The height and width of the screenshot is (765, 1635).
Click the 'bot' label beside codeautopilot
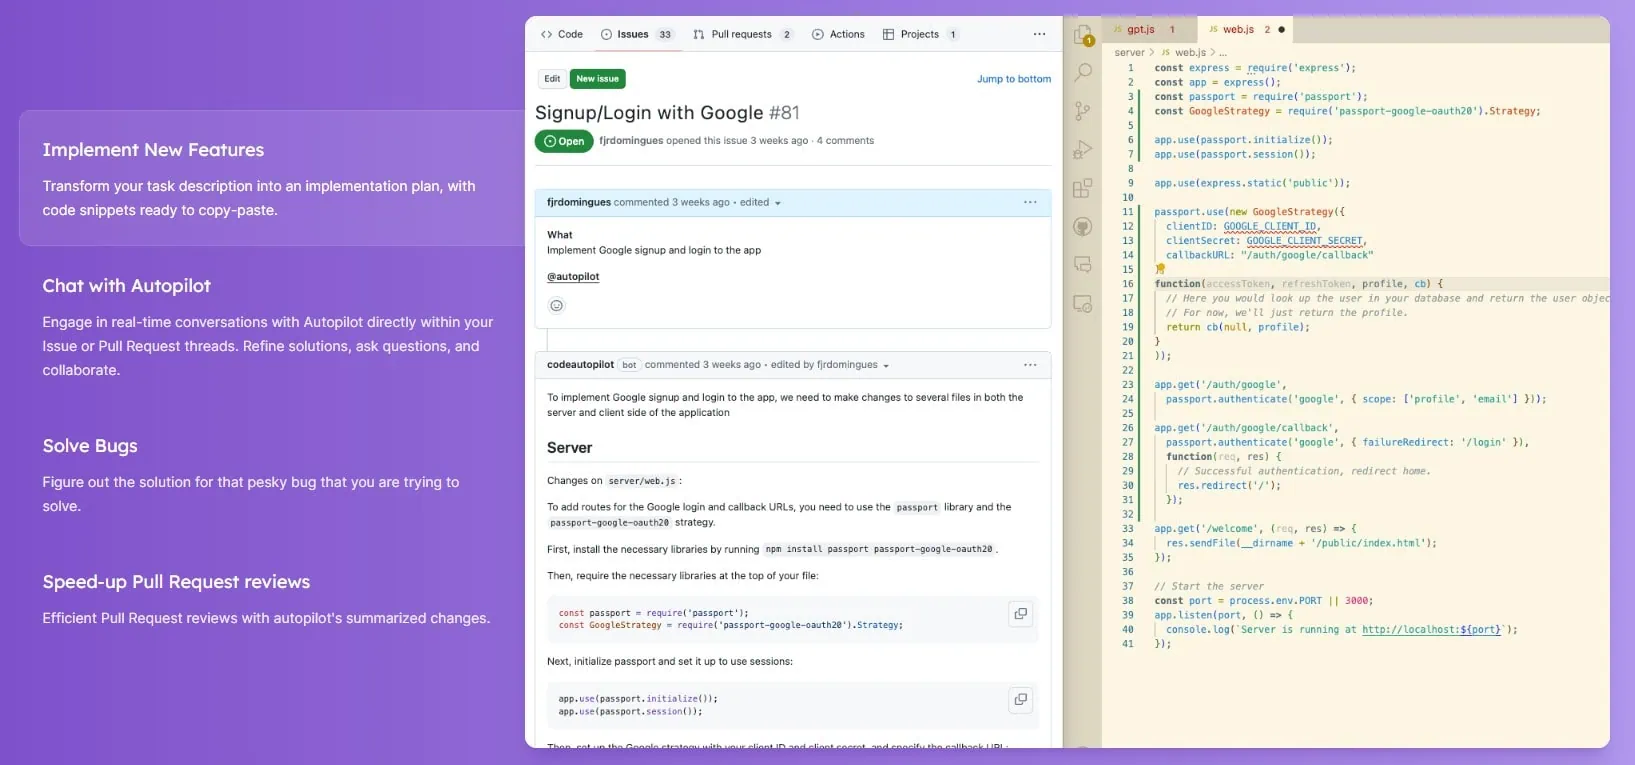(629, 365)
